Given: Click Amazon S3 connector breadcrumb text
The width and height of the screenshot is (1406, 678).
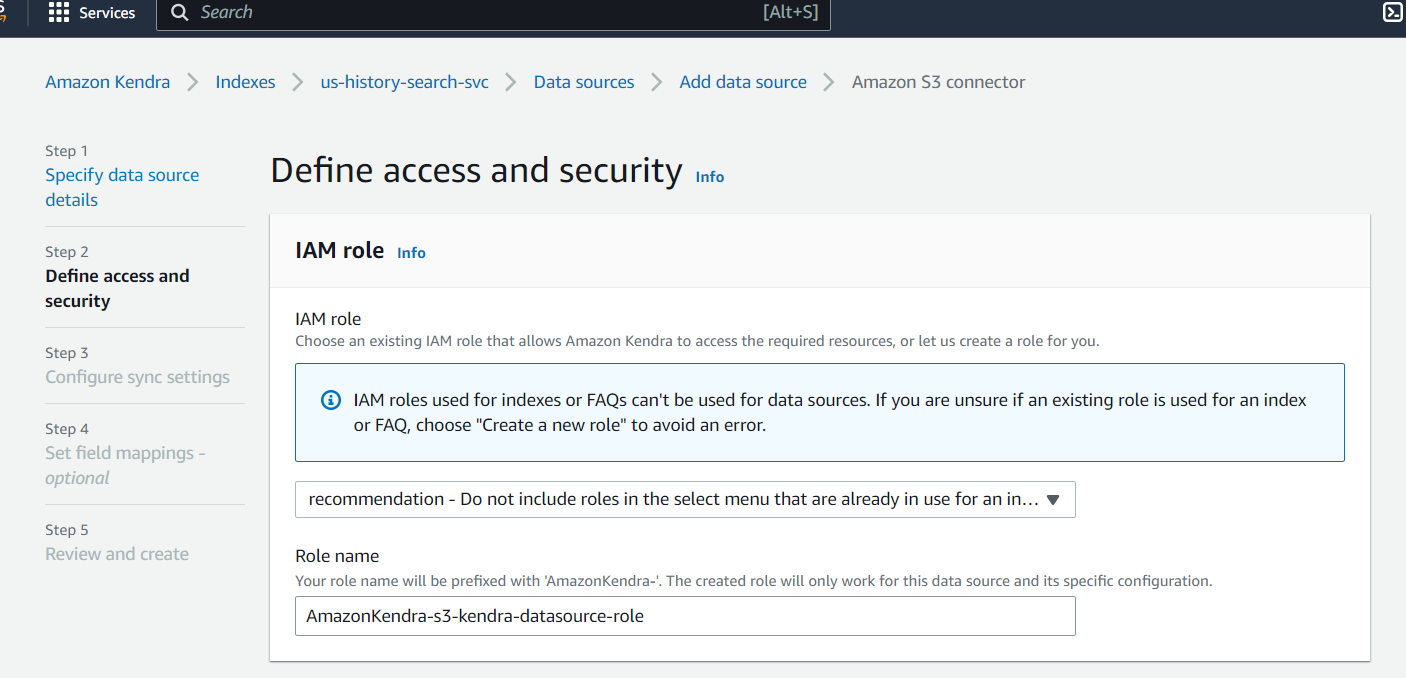Looking at the screenshot, I should click(938, 82).
